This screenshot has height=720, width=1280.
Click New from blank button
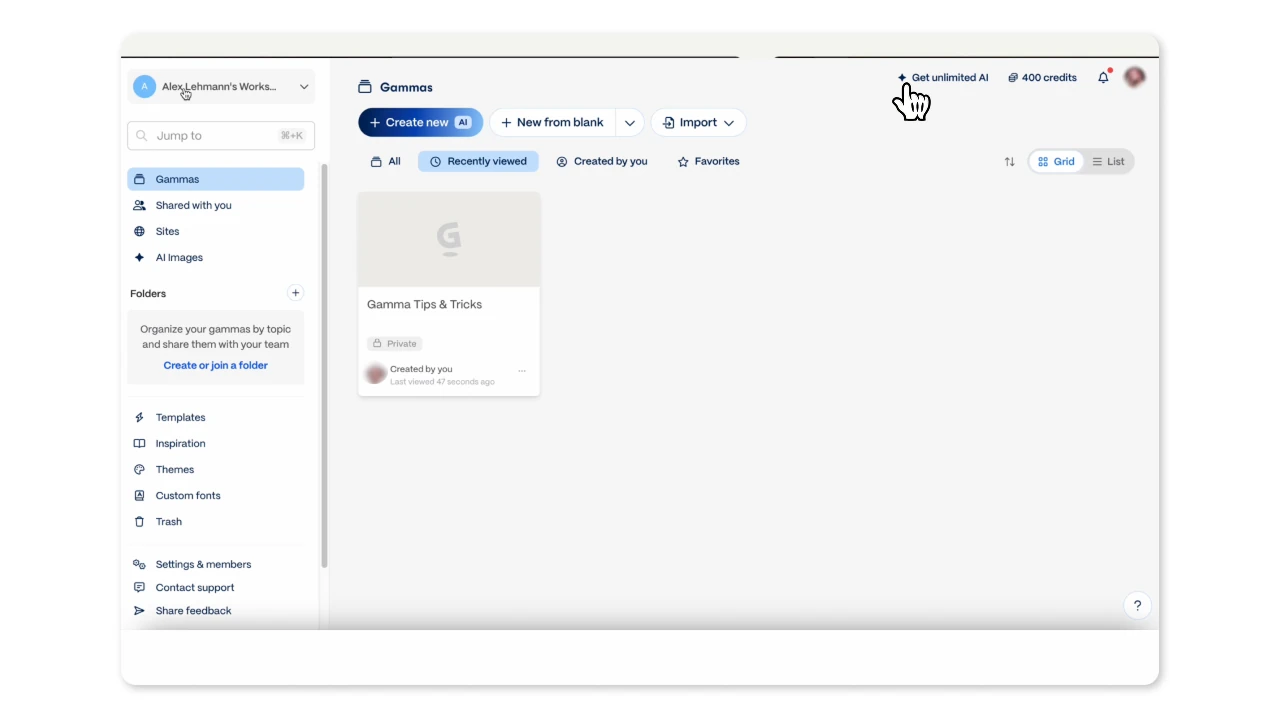[x=552, y=123]
